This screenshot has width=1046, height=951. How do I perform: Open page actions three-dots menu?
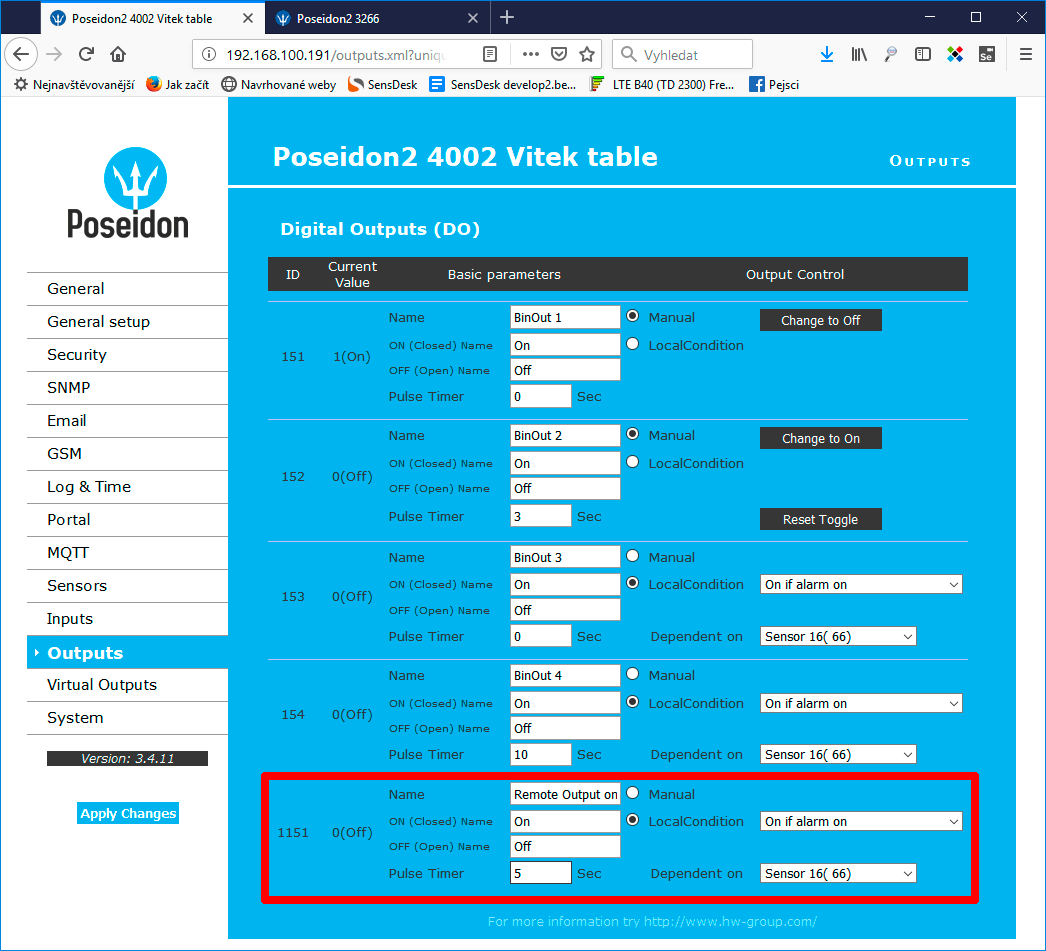coord(530,55)
